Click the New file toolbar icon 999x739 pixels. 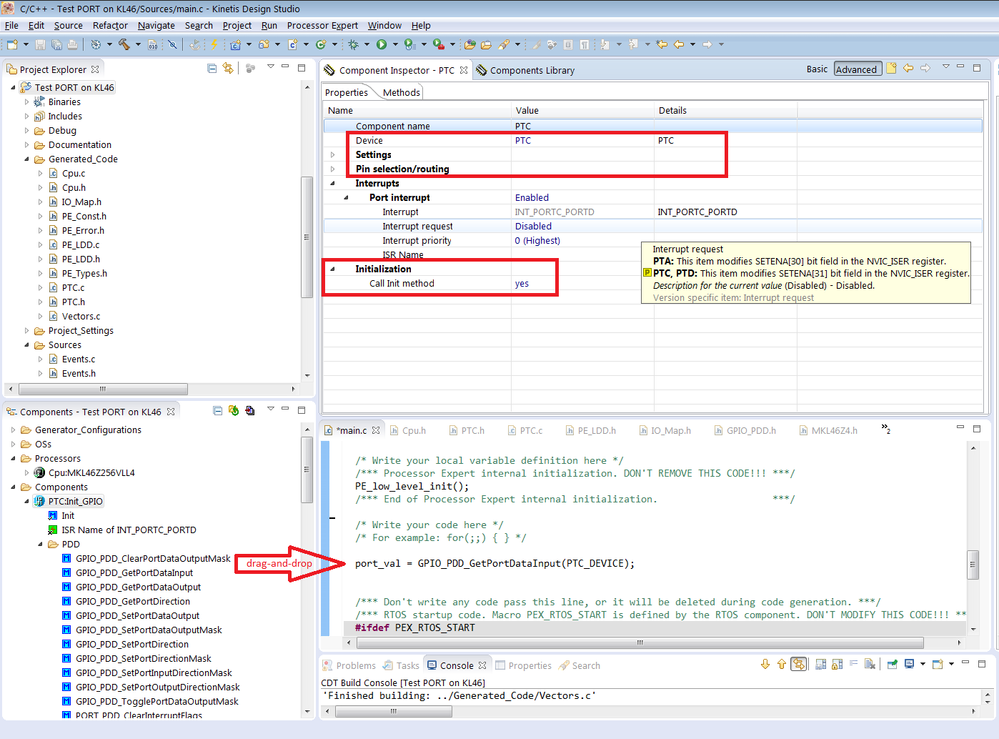pyautogui.click(x=12, y=45)
